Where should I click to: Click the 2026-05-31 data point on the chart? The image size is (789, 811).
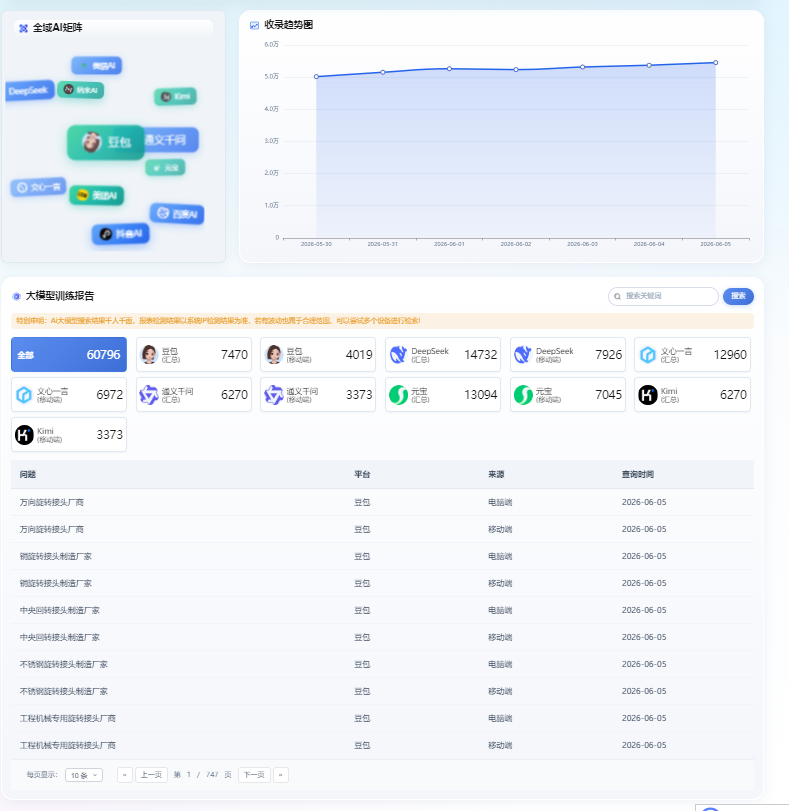click(x=383, y=72)
